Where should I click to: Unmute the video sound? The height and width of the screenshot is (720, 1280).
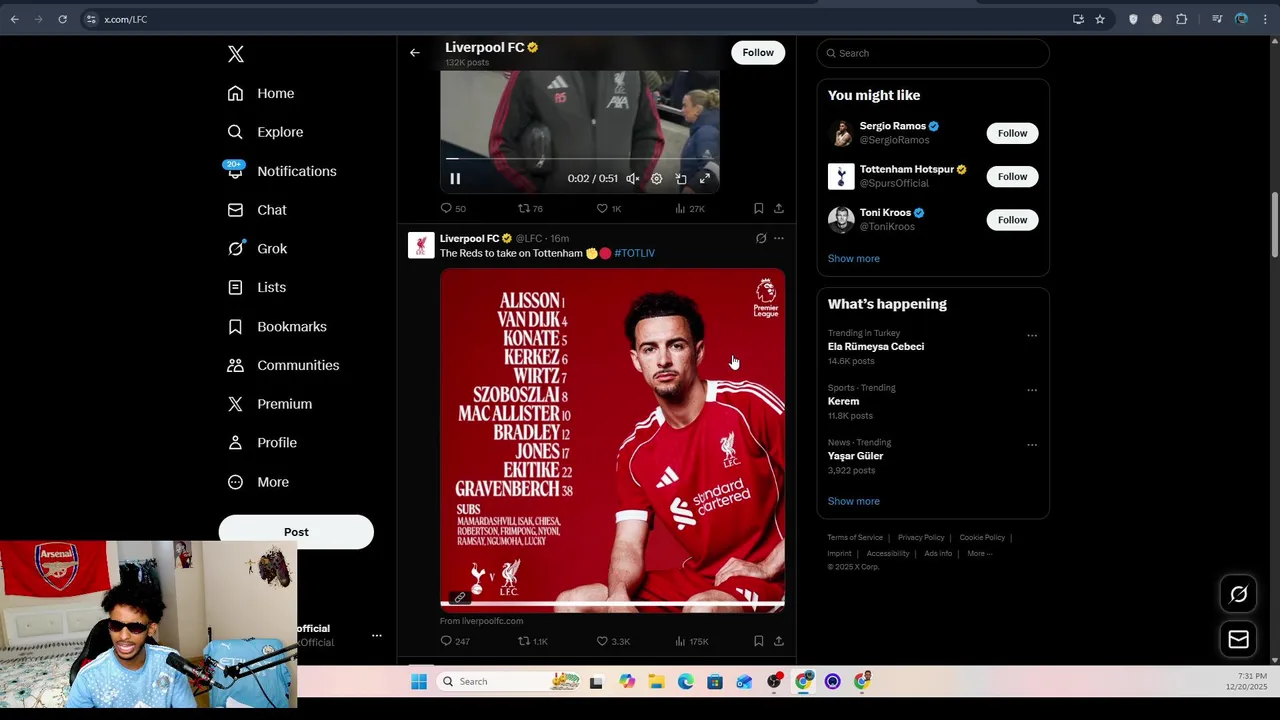coord(633,179)
